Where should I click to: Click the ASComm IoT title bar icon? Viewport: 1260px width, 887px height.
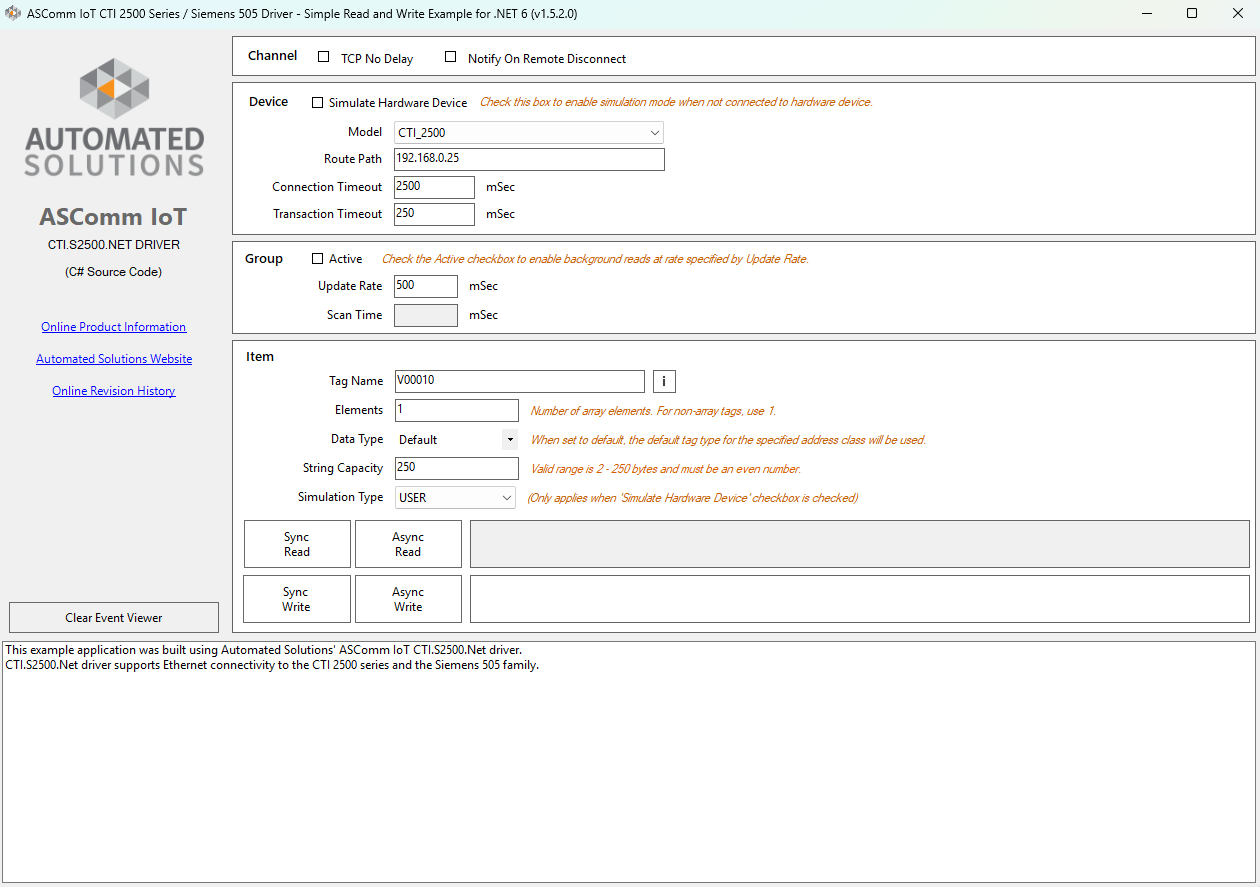14,14
